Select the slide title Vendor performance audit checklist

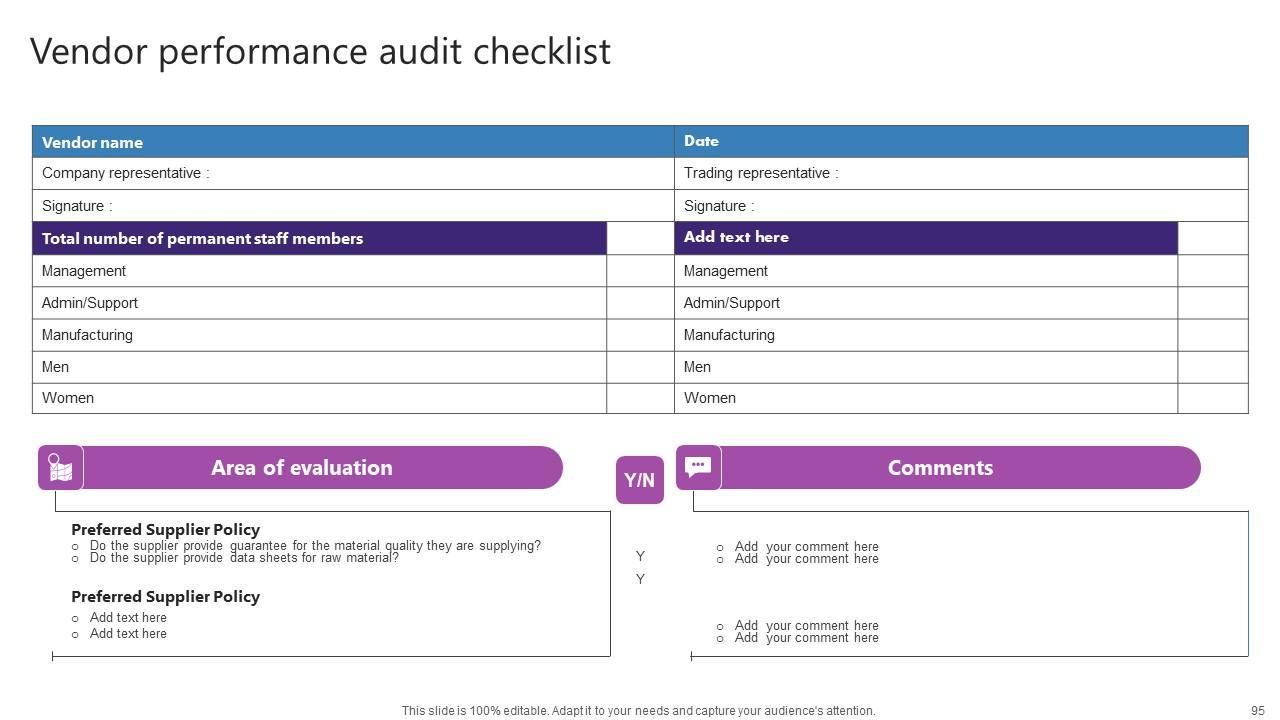[320, 51]
